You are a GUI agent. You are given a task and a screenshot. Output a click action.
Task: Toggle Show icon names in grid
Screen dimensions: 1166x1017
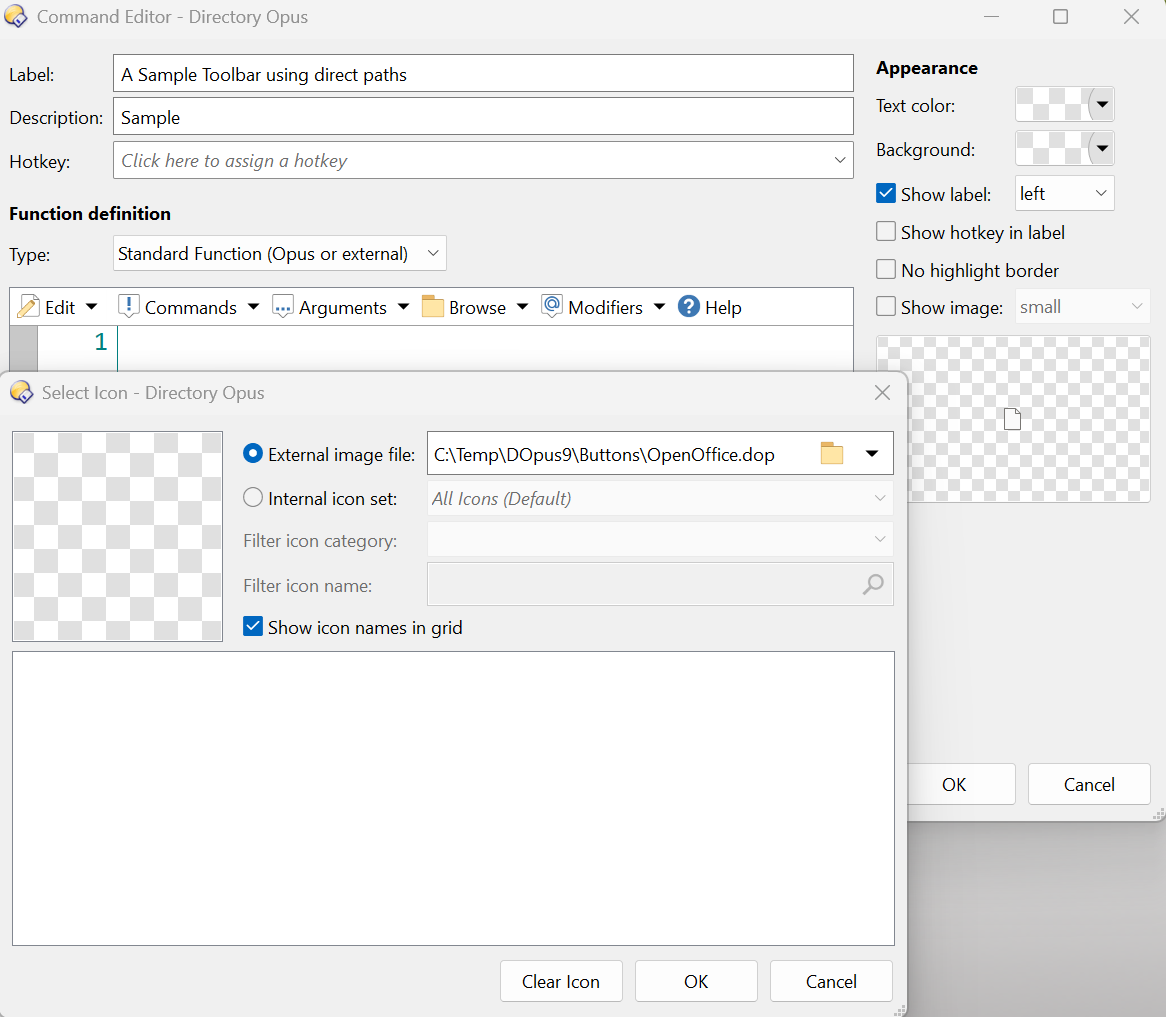(x=254, y=628)
